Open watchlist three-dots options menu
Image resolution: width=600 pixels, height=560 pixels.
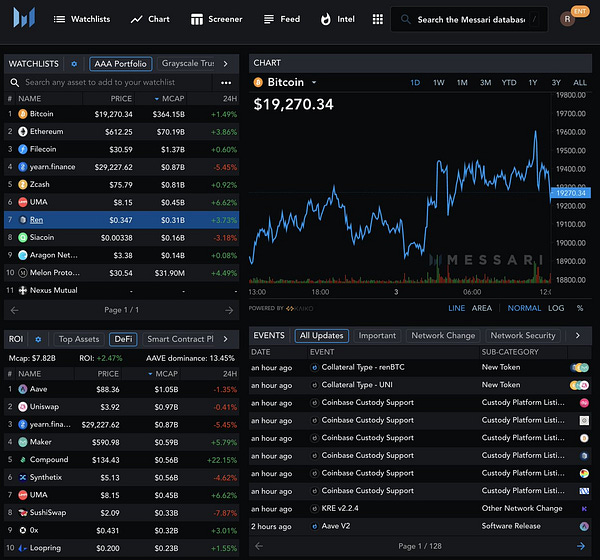click(226, 83)
